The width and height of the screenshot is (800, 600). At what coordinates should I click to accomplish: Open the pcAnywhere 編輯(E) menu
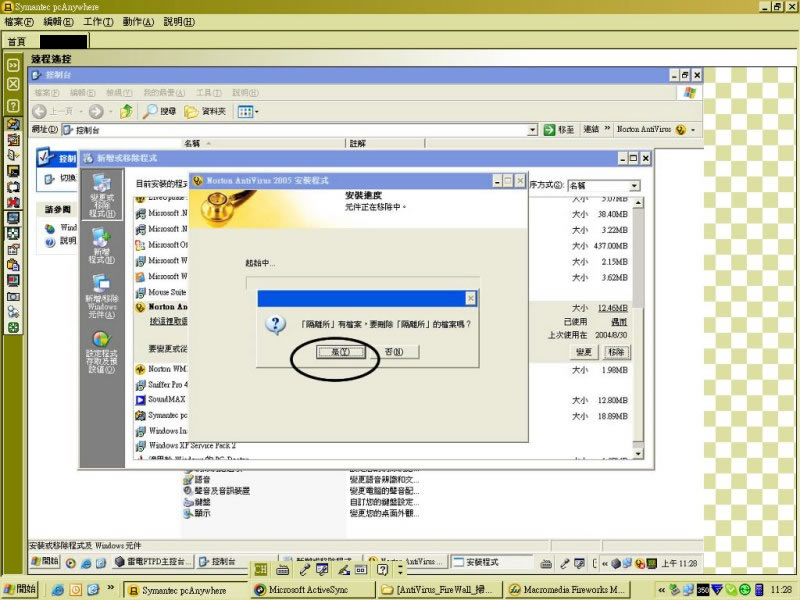pyautogui.click(x=58, y=21)
